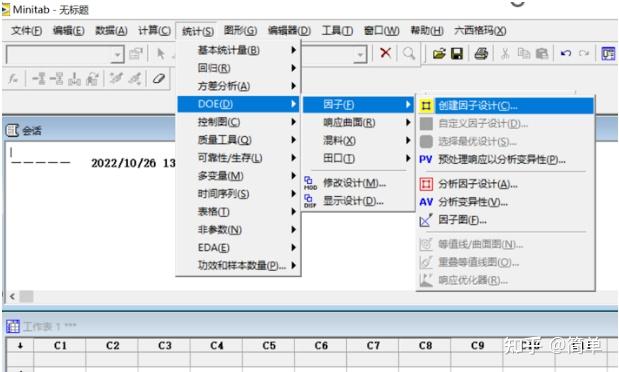
Task: Select worksheet column header C1
Action: coord(60,346)
